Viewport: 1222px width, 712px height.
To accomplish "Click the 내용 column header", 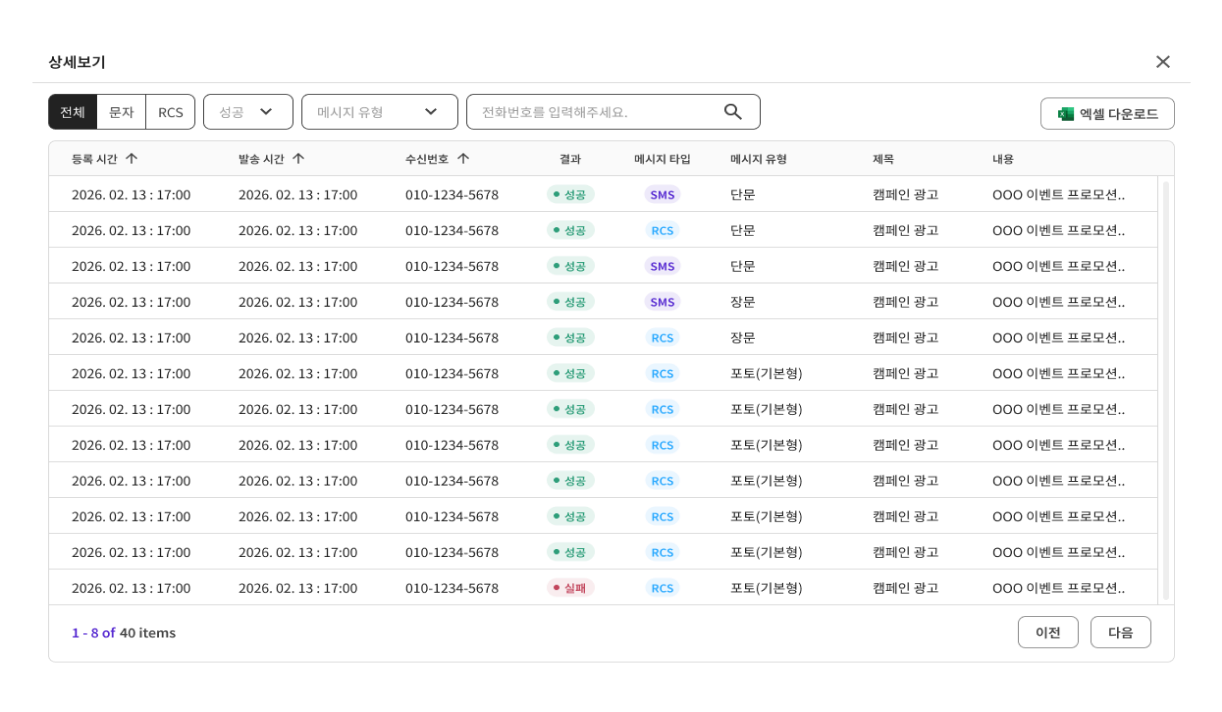I will click(x=1003, y=159).
